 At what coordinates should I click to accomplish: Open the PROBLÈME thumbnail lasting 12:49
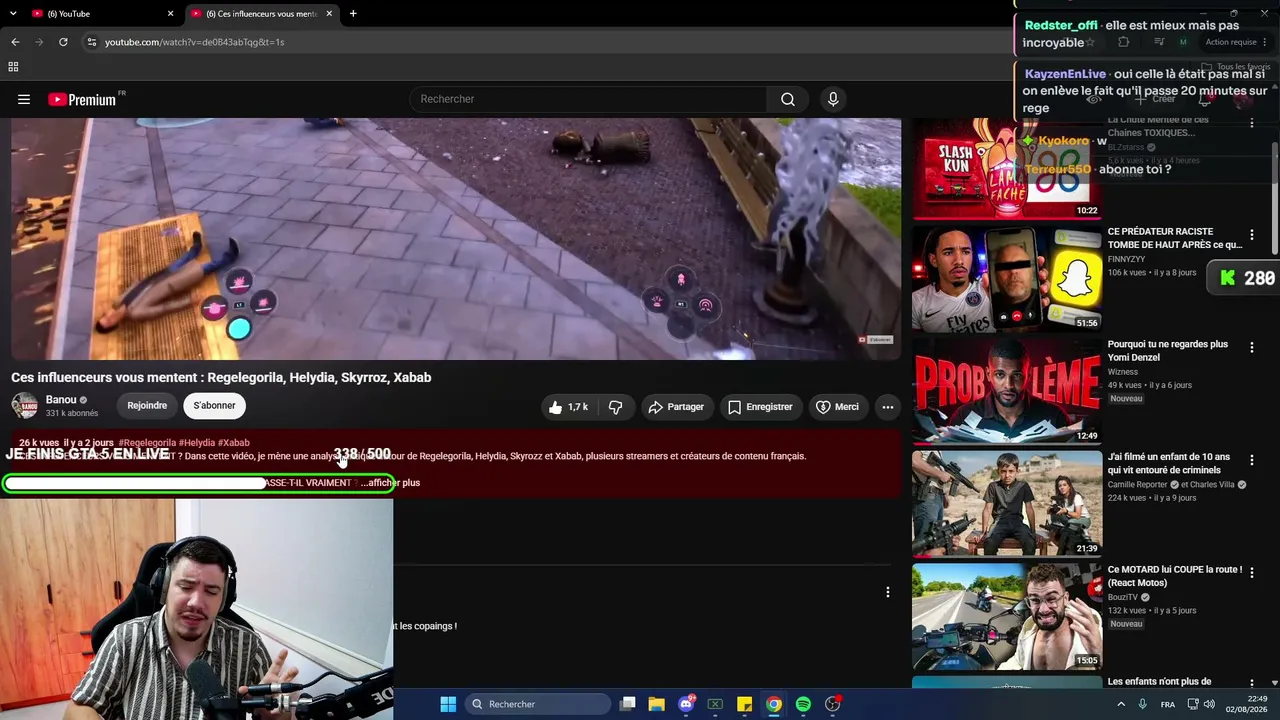coord(1007,391)
